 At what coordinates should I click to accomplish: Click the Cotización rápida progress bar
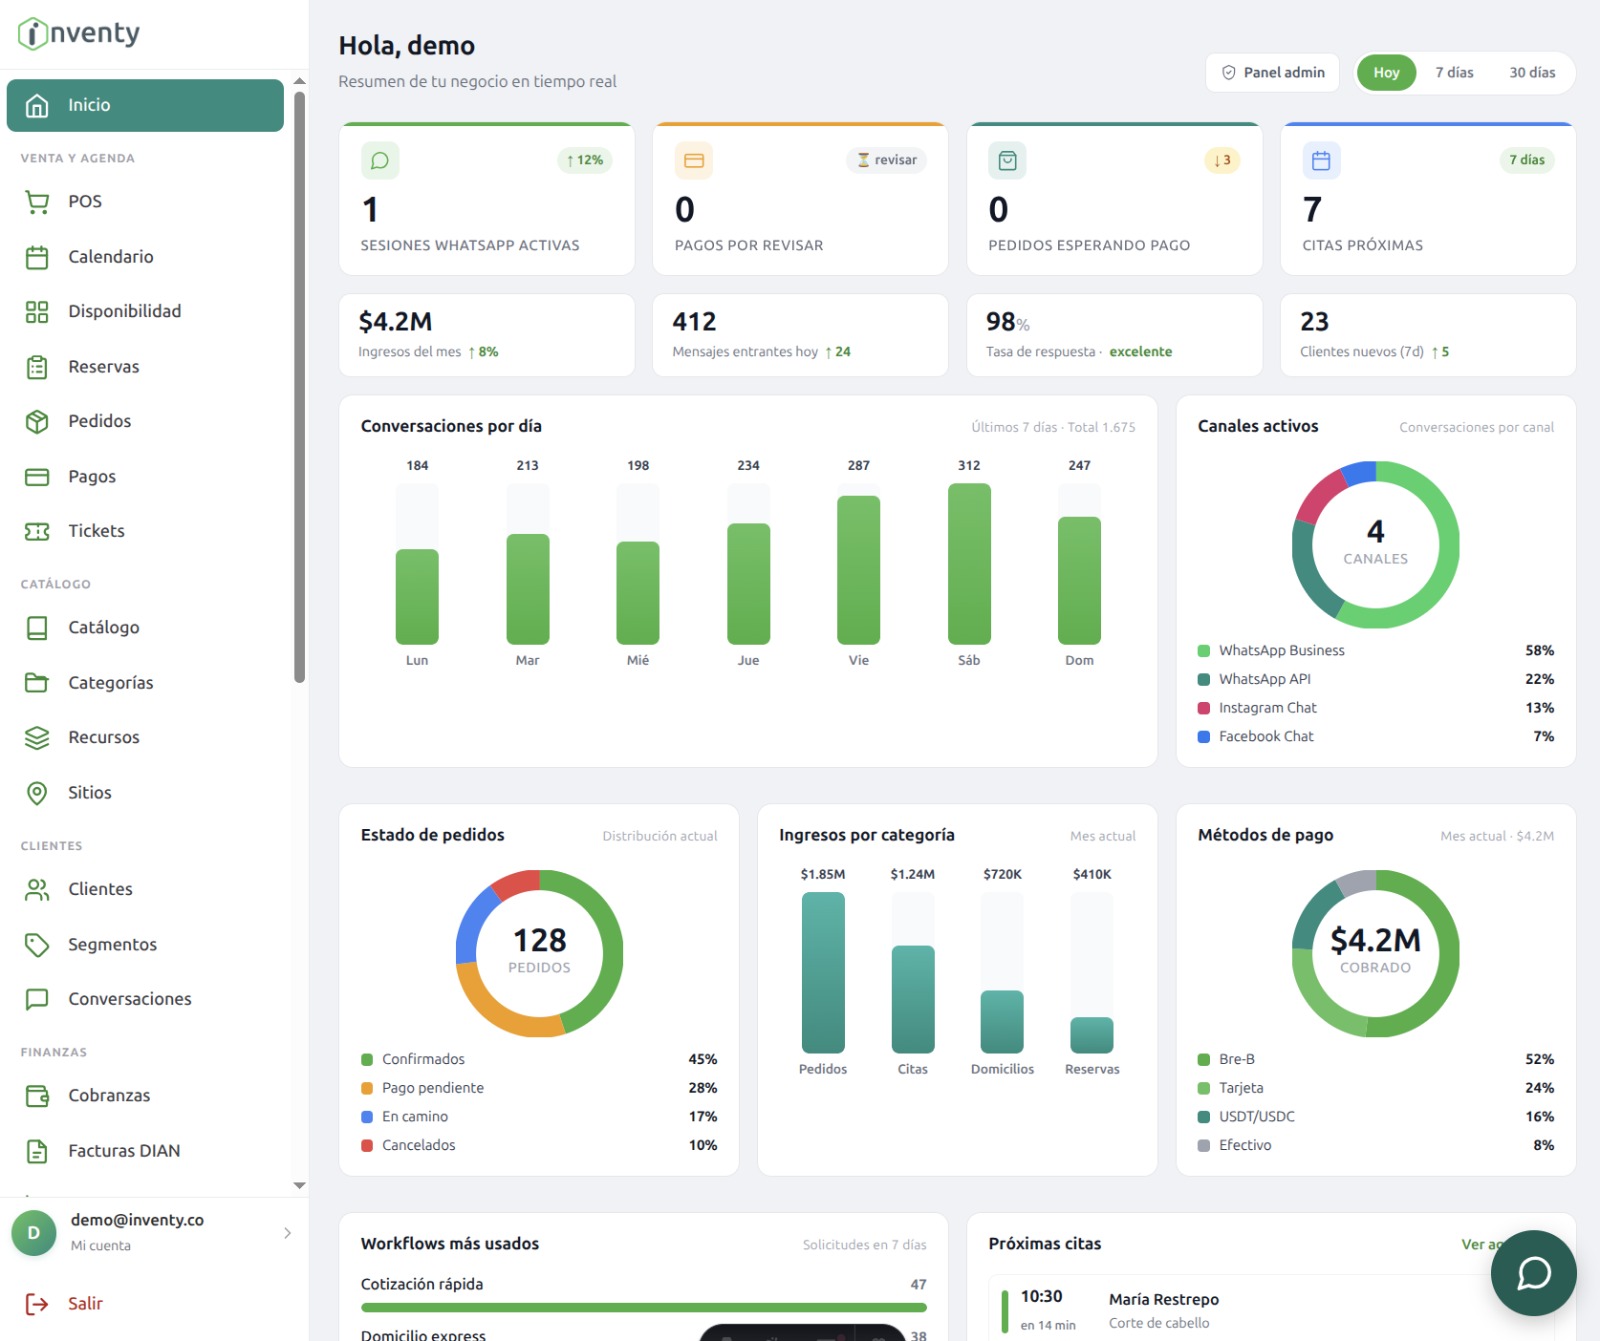(644, 1307)
